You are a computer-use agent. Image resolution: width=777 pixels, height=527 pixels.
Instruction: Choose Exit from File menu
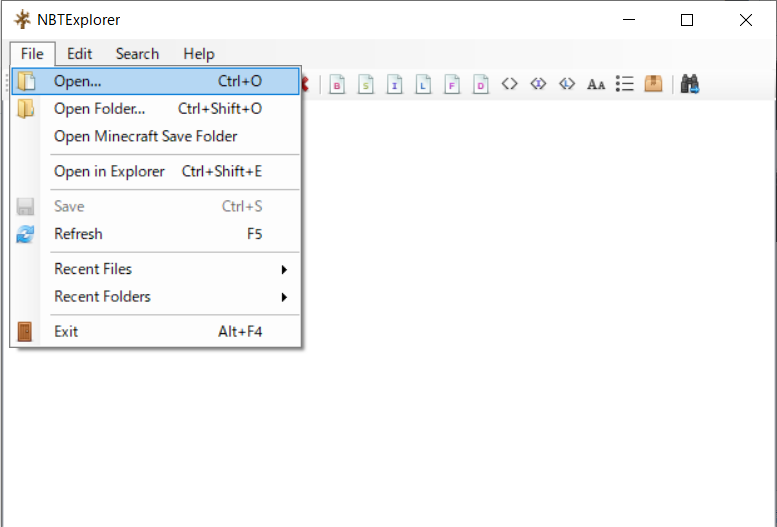tap(155, 331)
